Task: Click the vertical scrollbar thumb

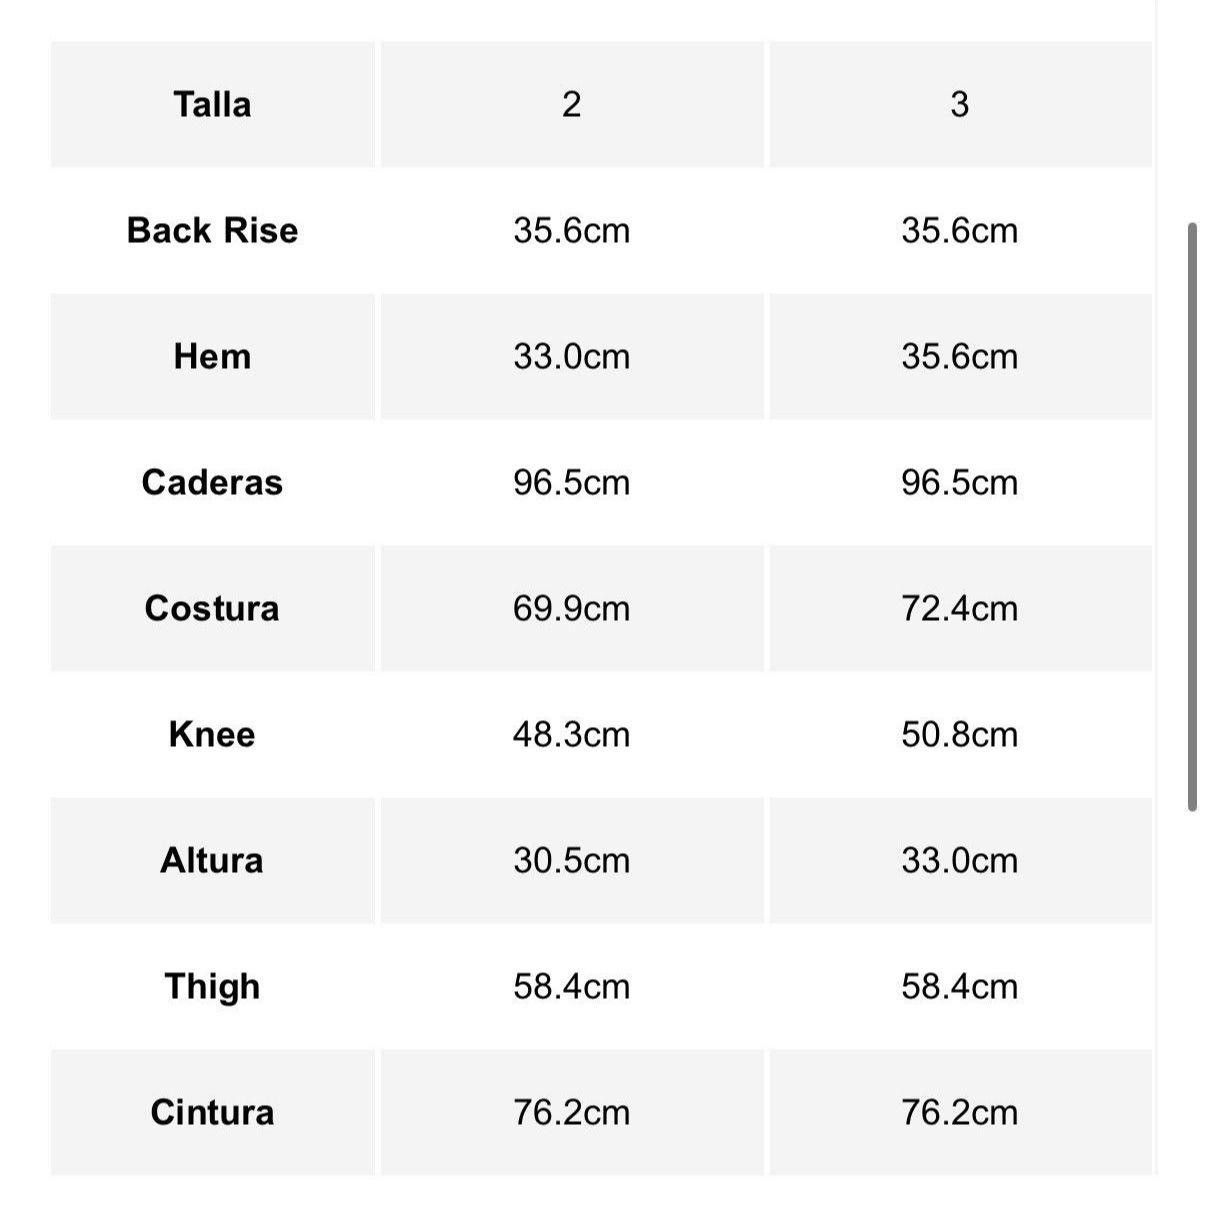Action: tap(1192, 517)
